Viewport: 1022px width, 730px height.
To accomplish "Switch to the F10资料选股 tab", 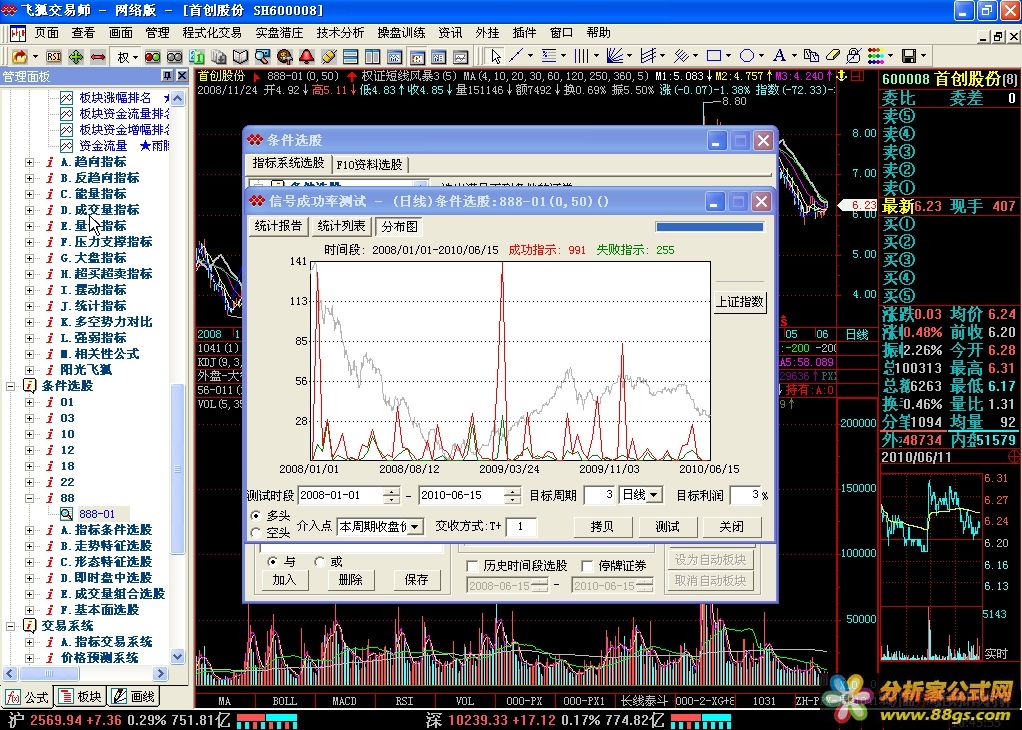I will tap(370, 164).
